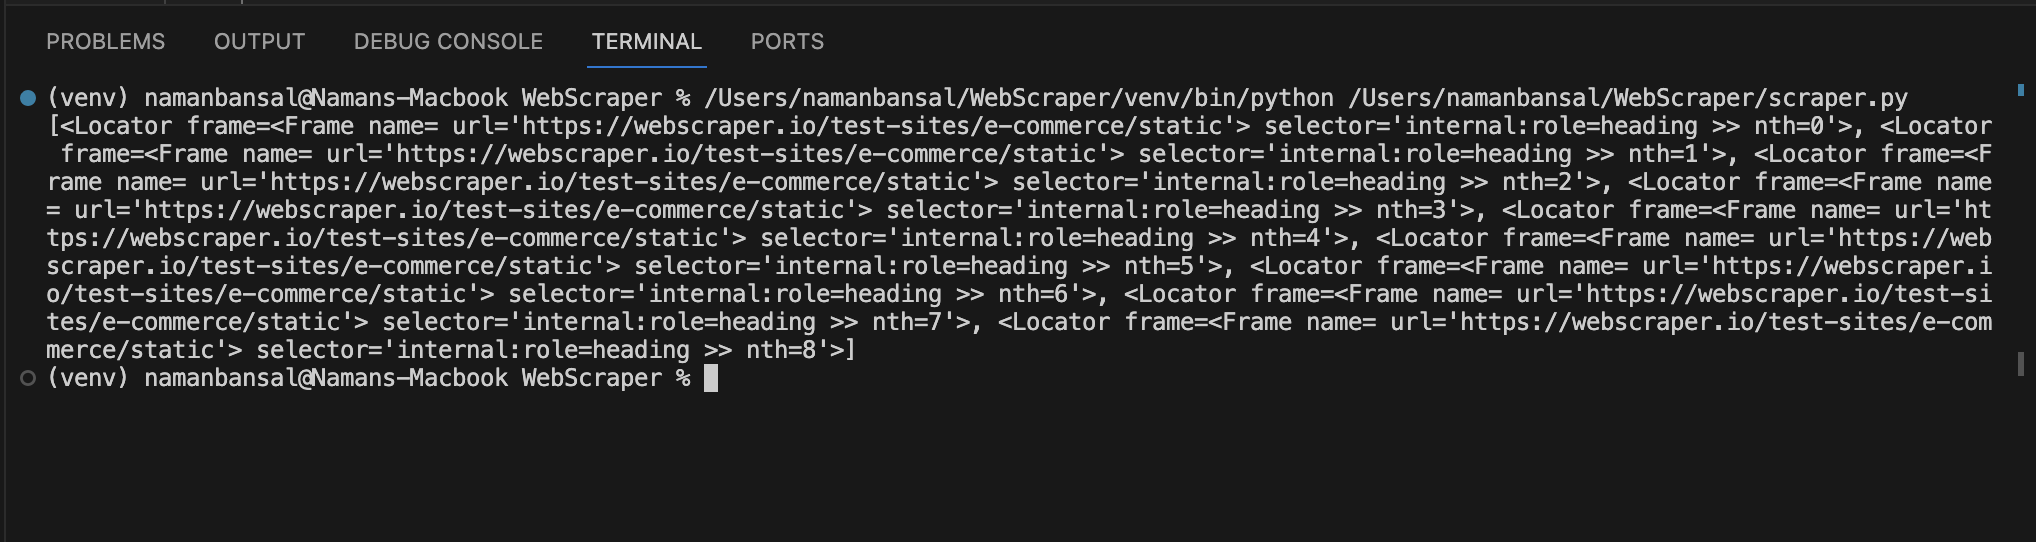The image size is (2036, 542).
Task: Select the DEBUG CONSOLE tab
Action: click(x=448, y=42)
